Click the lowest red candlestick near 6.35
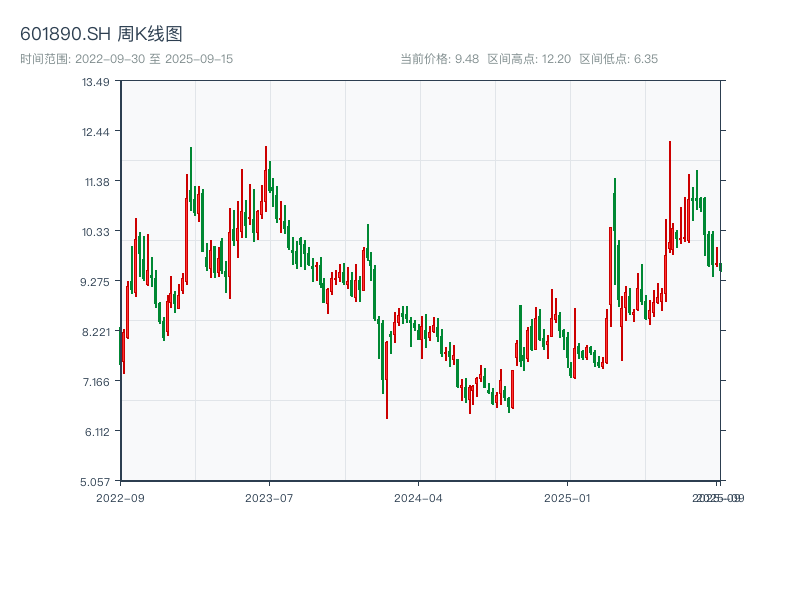 [x=387, y=380]
